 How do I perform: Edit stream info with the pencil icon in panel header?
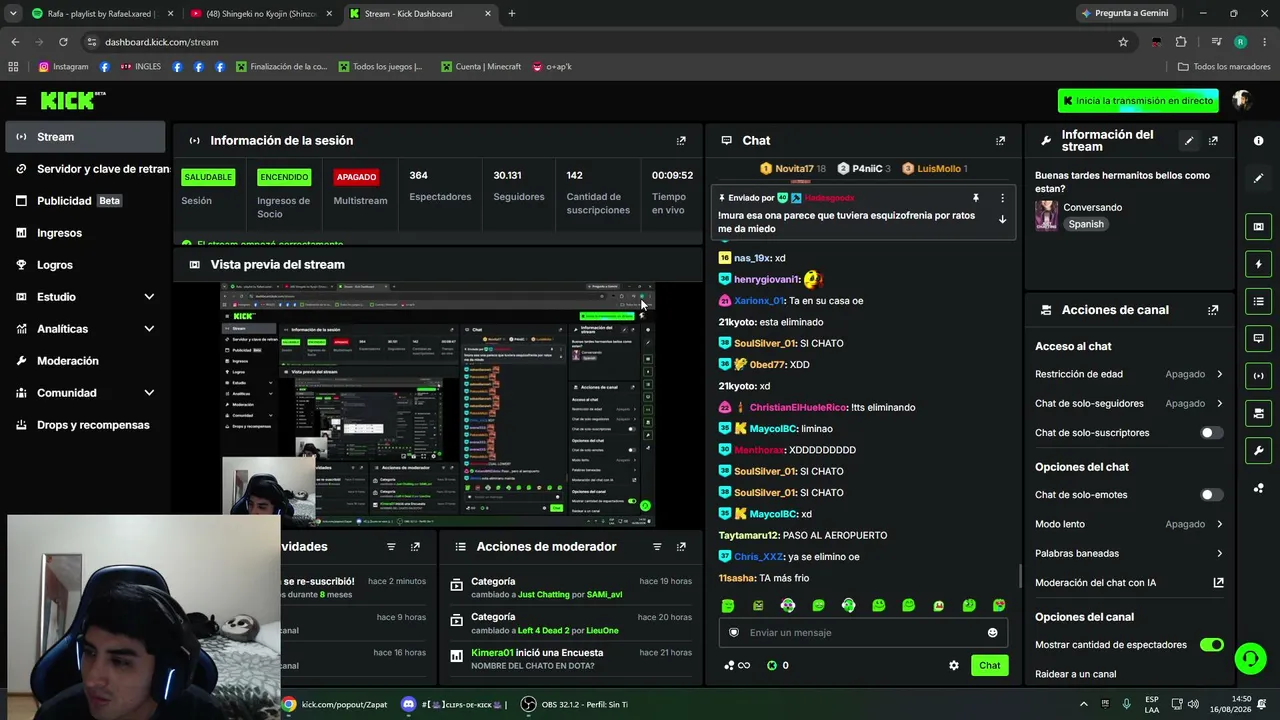tap(1189, 141)
